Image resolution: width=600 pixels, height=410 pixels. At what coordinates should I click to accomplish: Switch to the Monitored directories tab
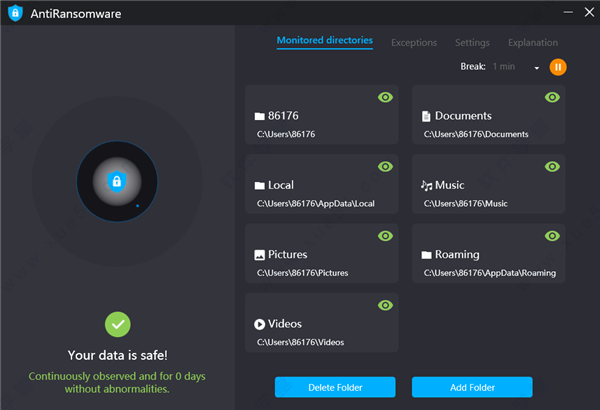324,40
